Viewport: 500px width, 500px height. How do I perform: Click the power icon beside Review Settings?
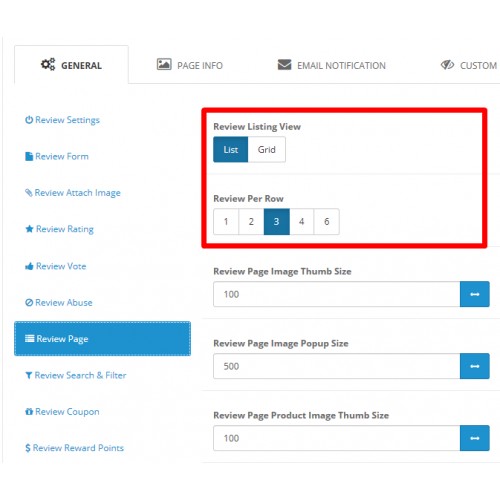29,120
